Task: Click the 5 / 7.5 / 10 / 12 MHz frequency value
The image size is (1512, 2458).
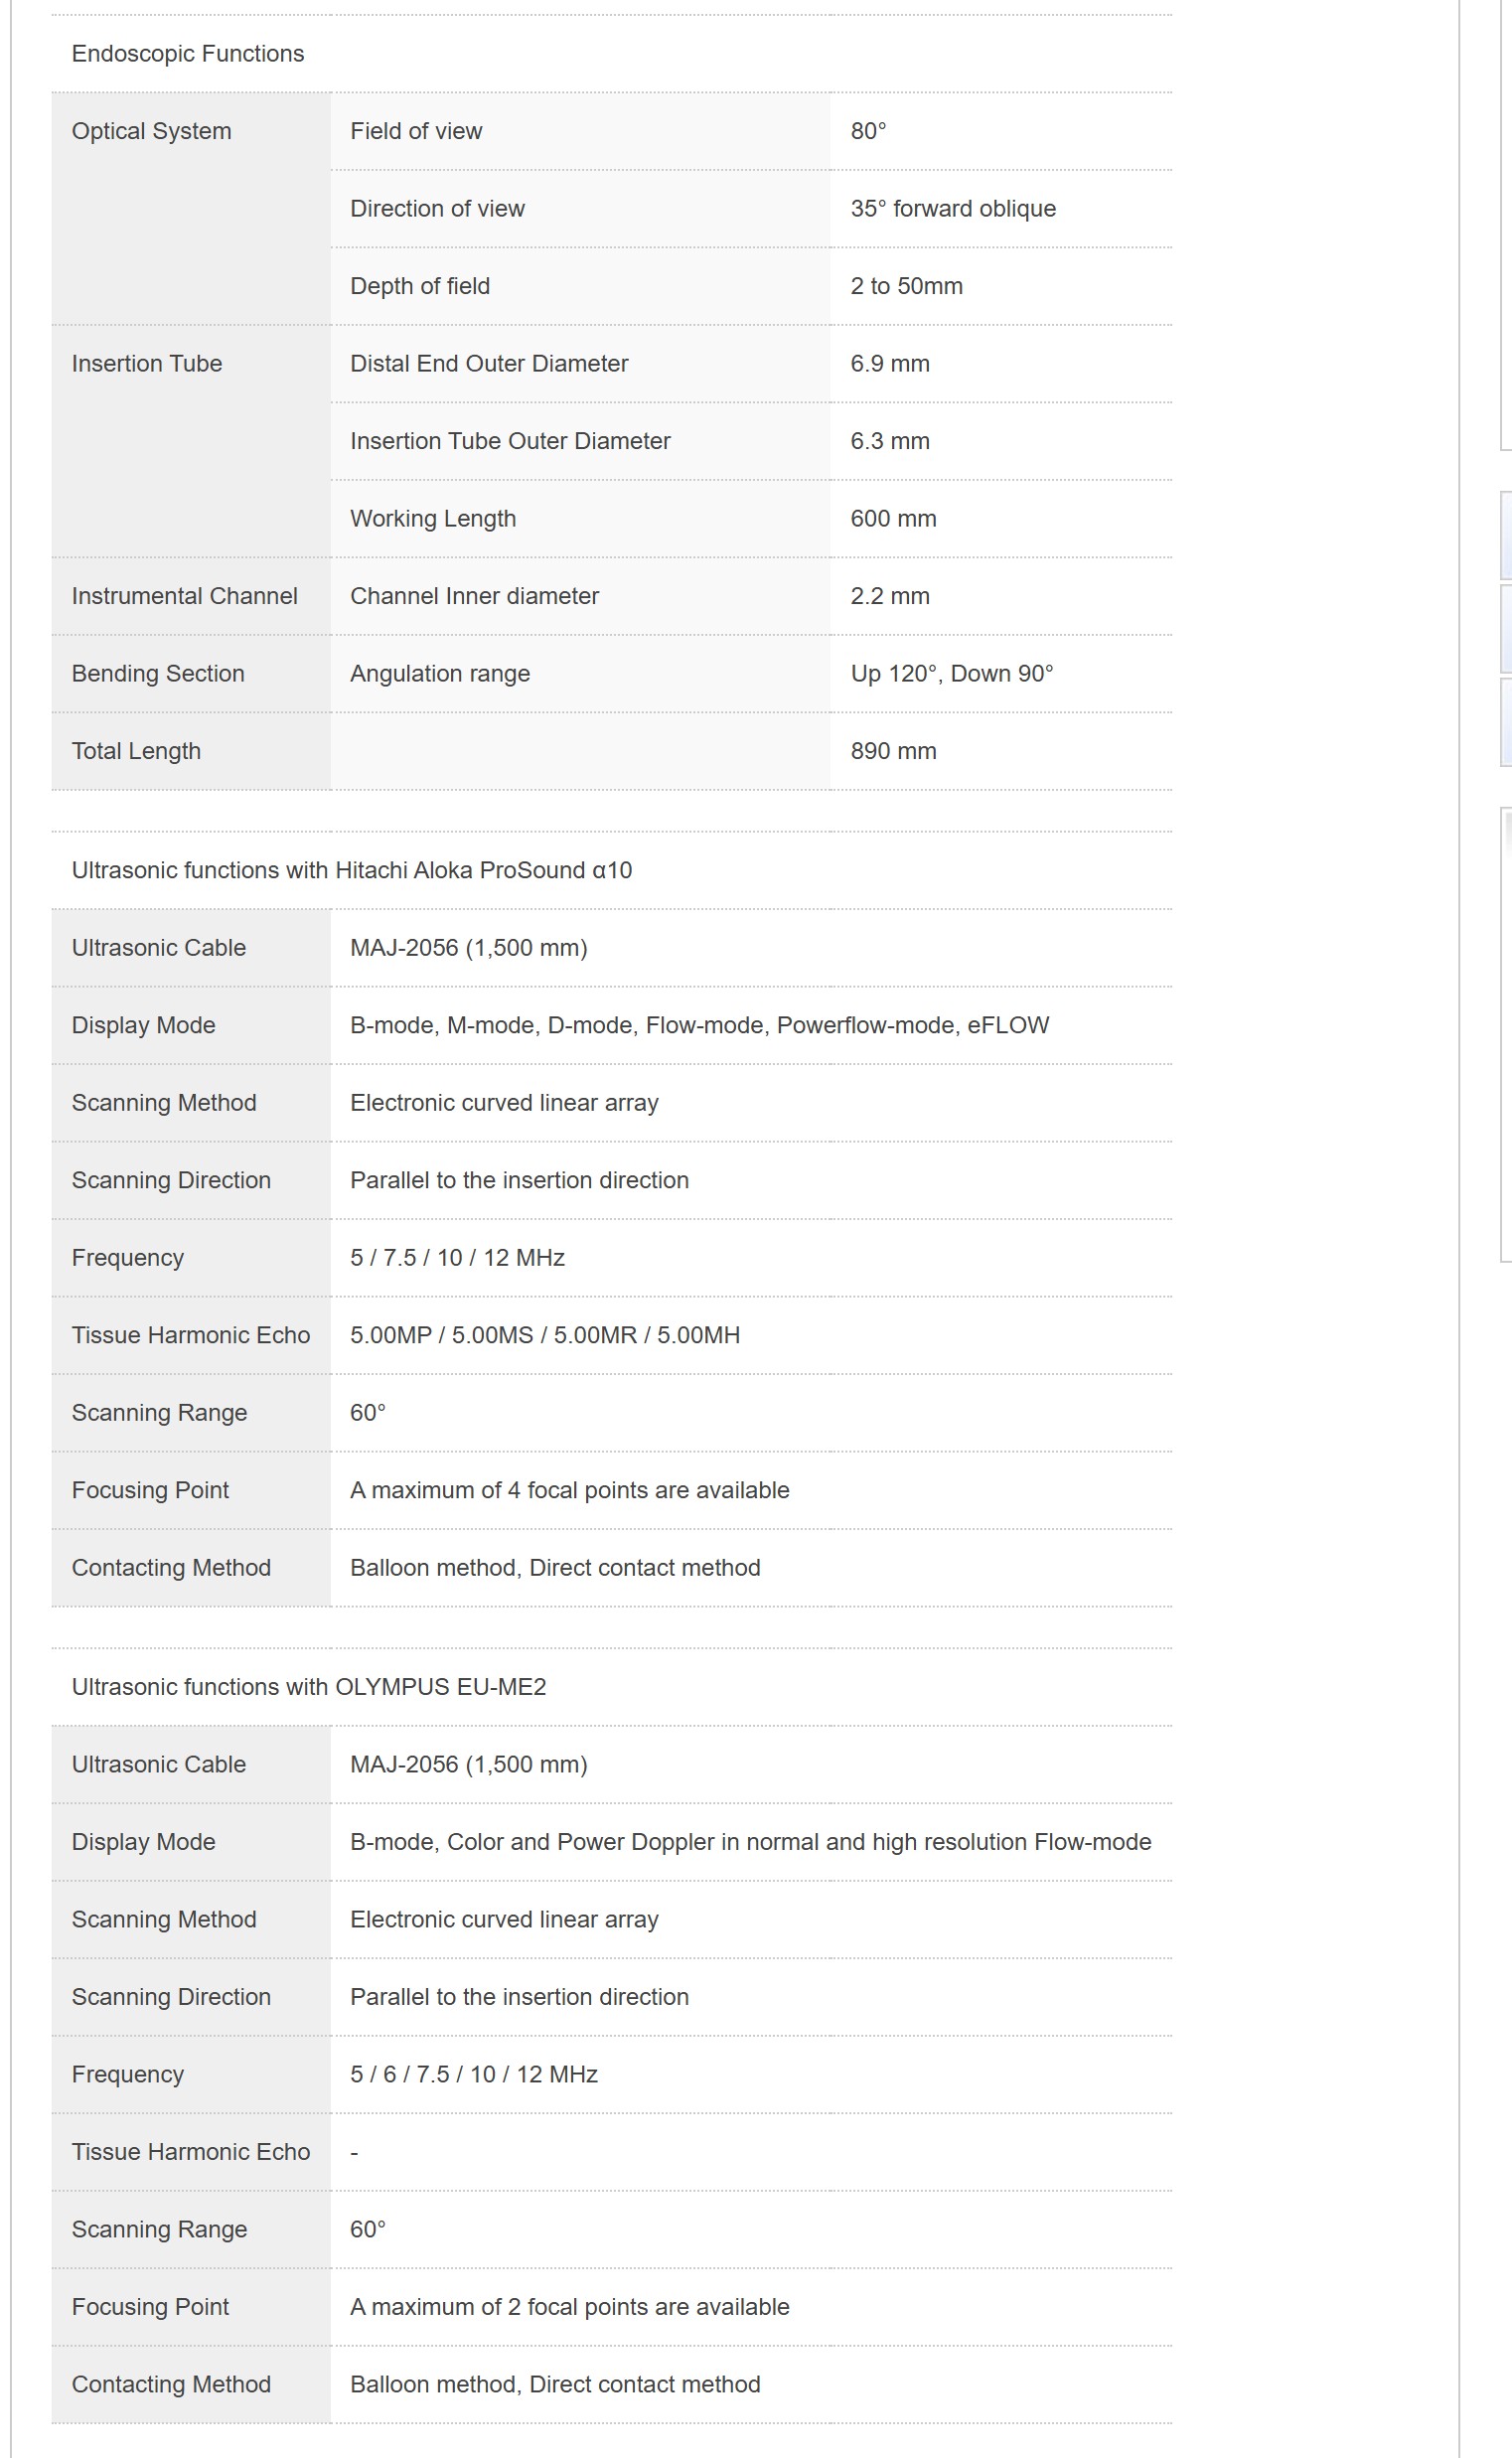Action: point(457,1258)
